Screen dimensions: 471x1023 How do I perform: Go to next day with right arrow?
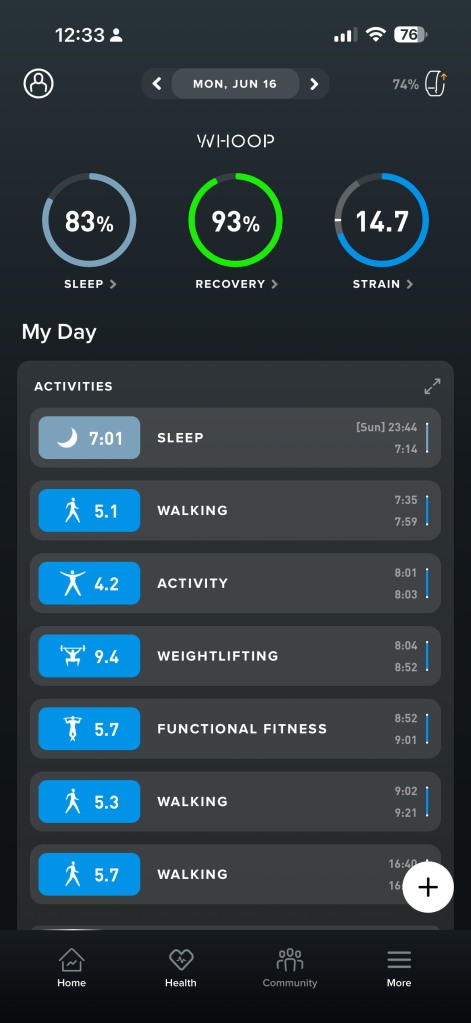coord(314,84)
